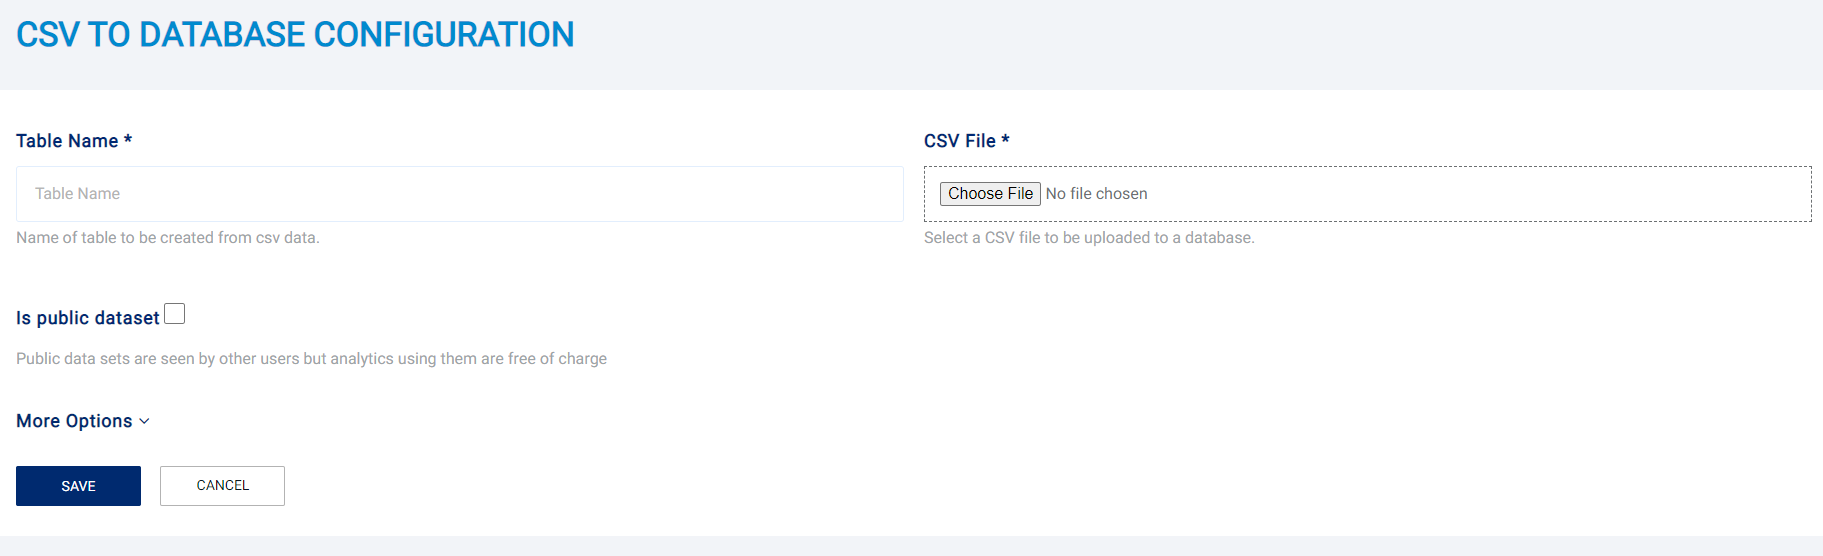Click the public data sets description text
Screen dimensions: 1823x556
[x=311, y=359]
